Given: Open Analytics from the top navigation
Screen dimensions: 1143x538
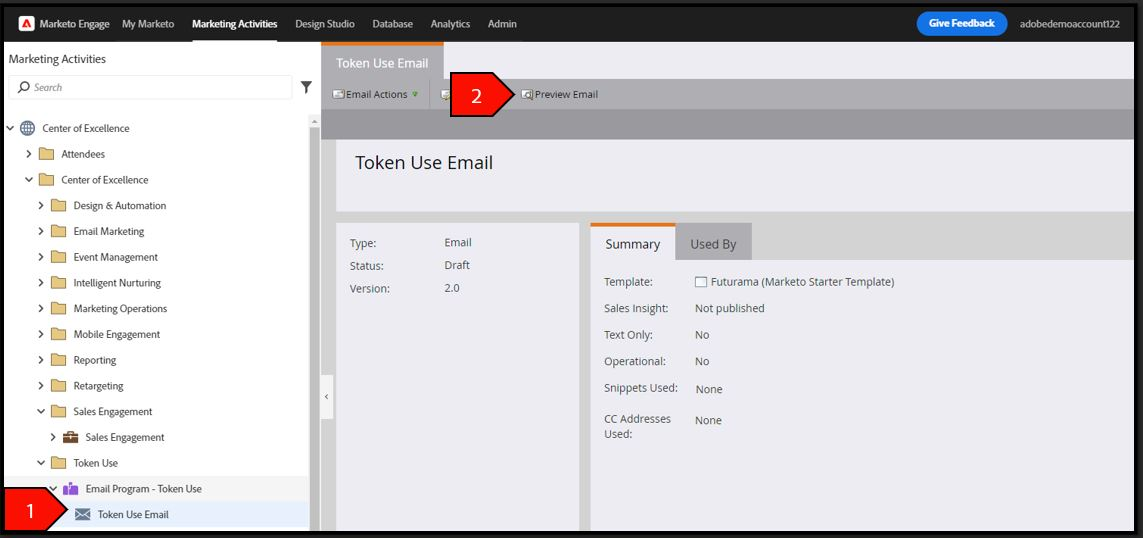Looking at the screenshot, I should click(450, 24).
